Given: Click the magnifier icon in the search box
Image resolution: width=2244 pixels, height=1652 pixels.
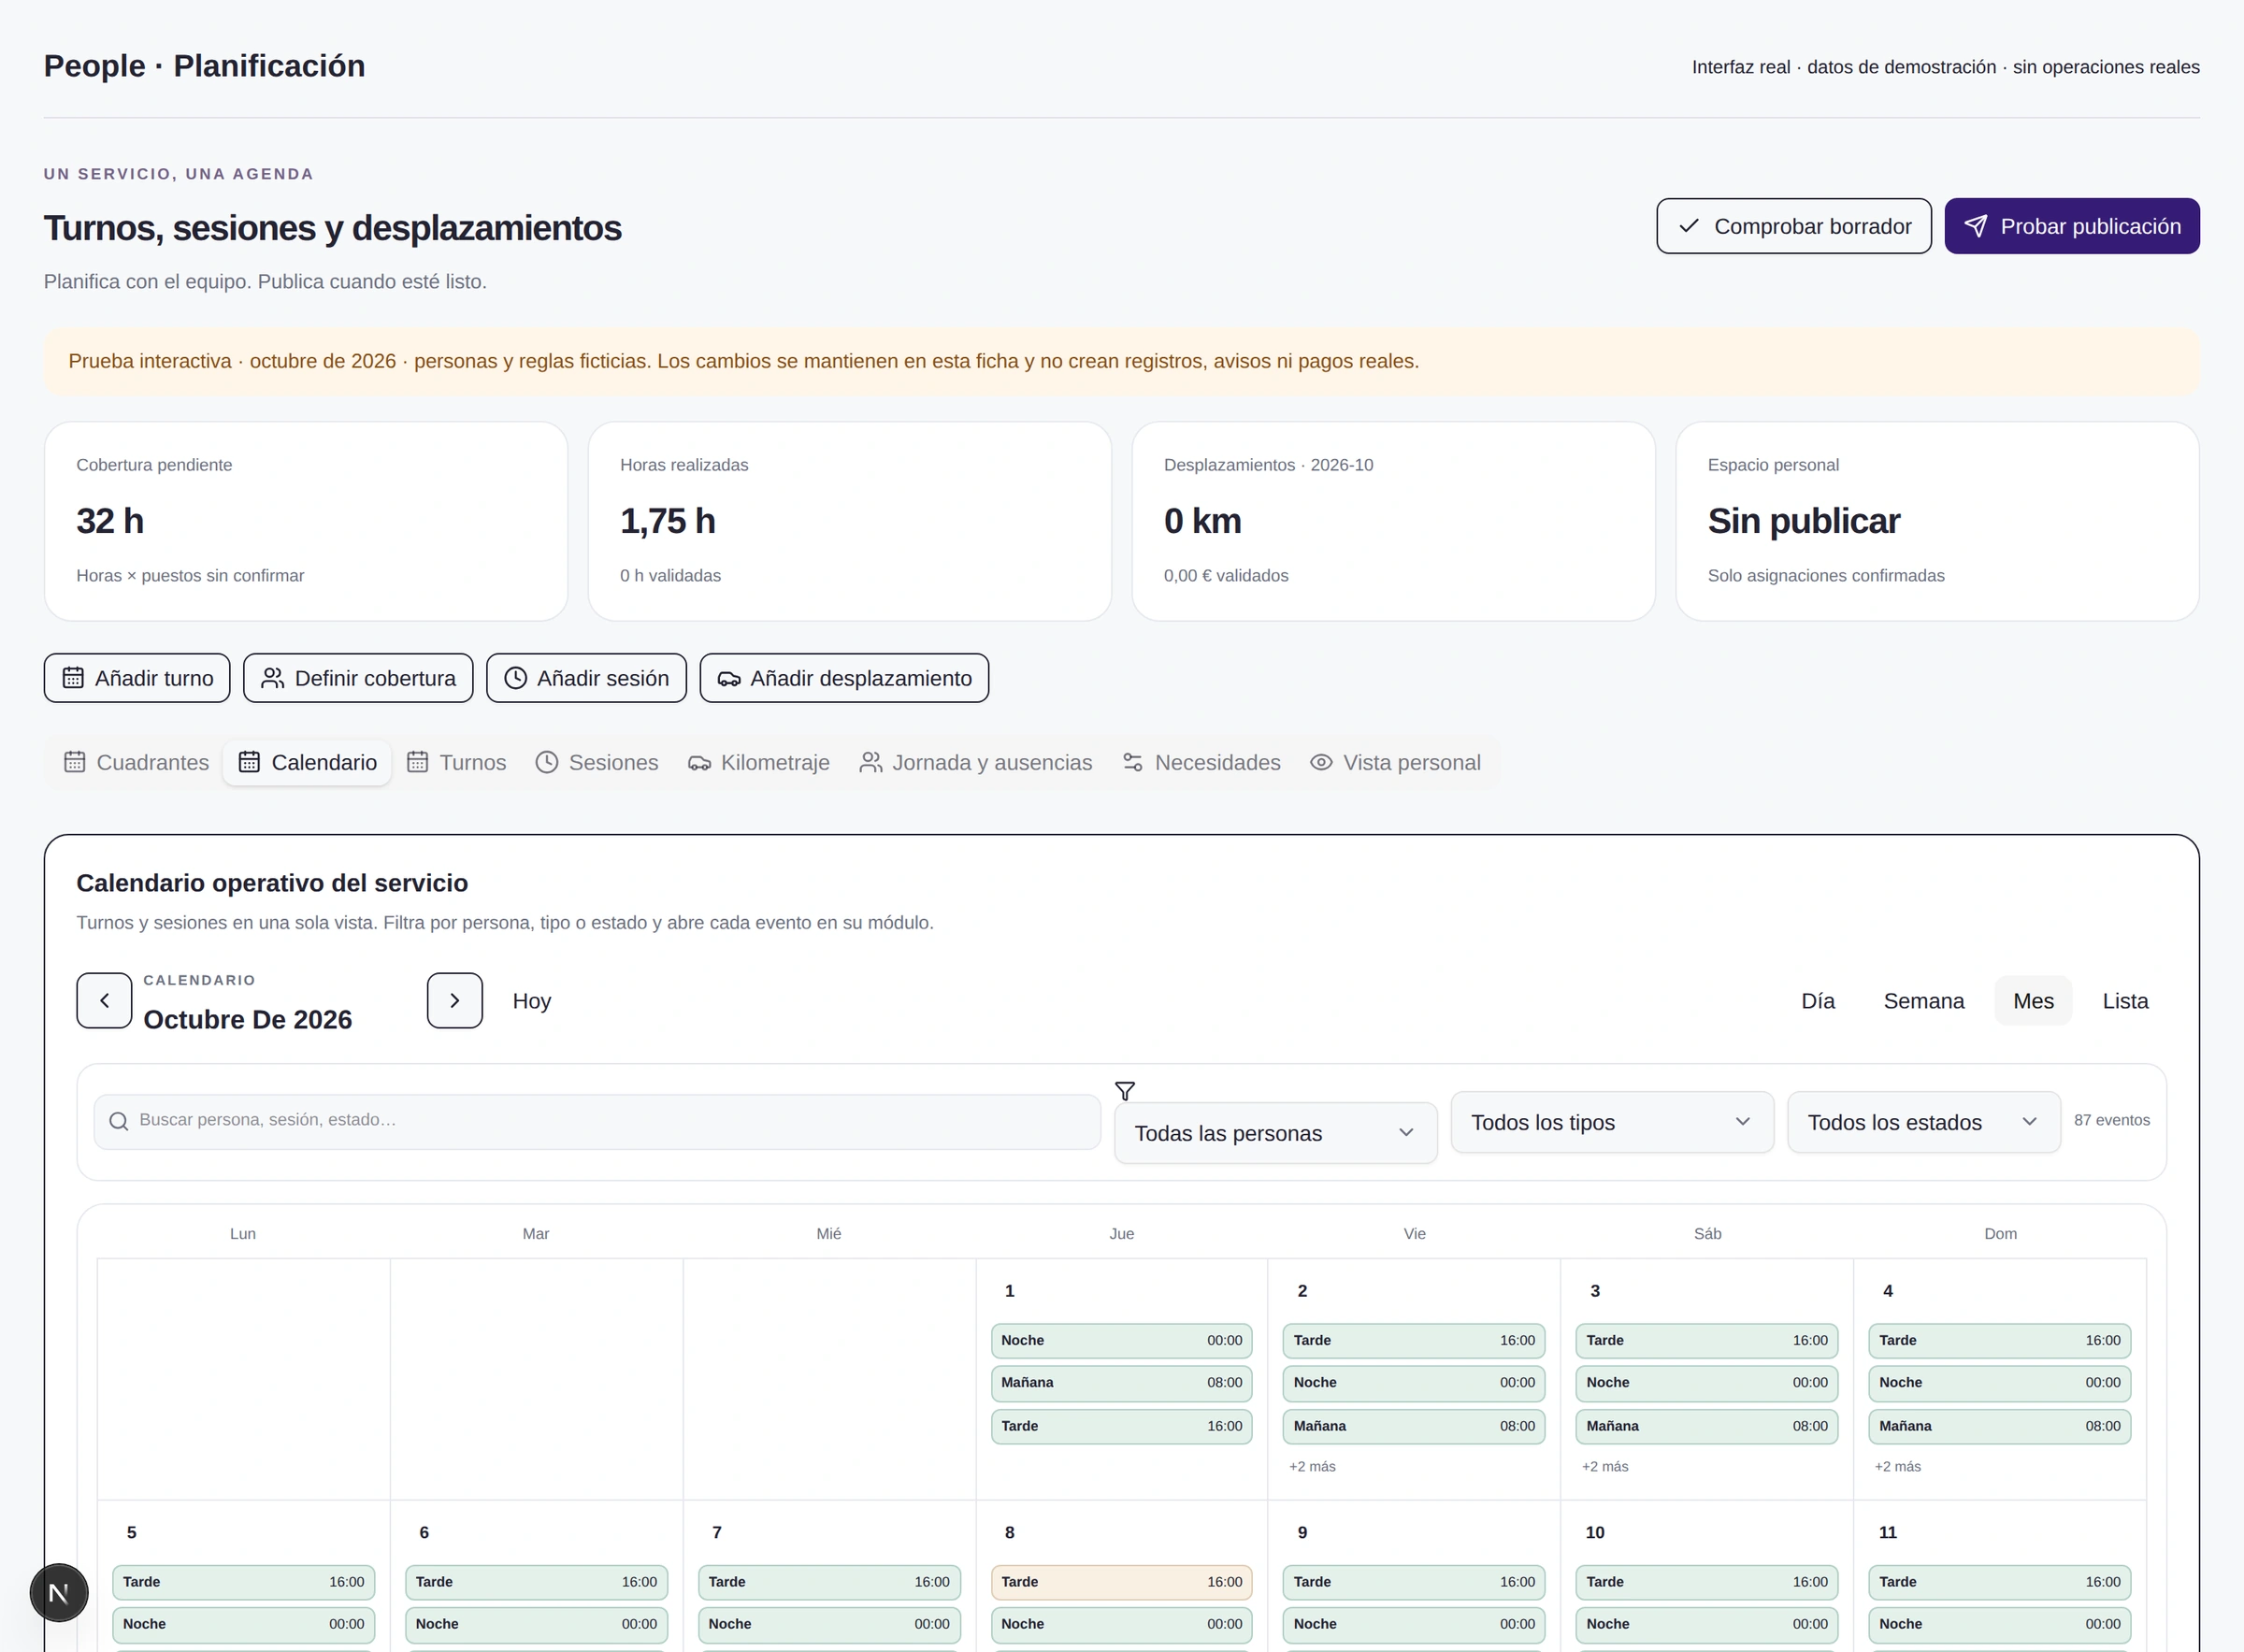Looking at the screenshot, I should 118,1121.
